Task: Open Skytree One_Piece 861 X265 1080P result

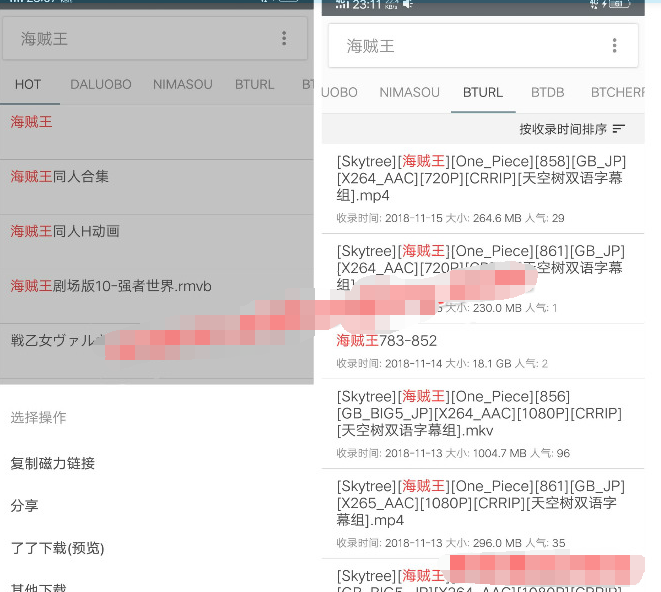Action: pyautogui.click(x=483, y=514)
